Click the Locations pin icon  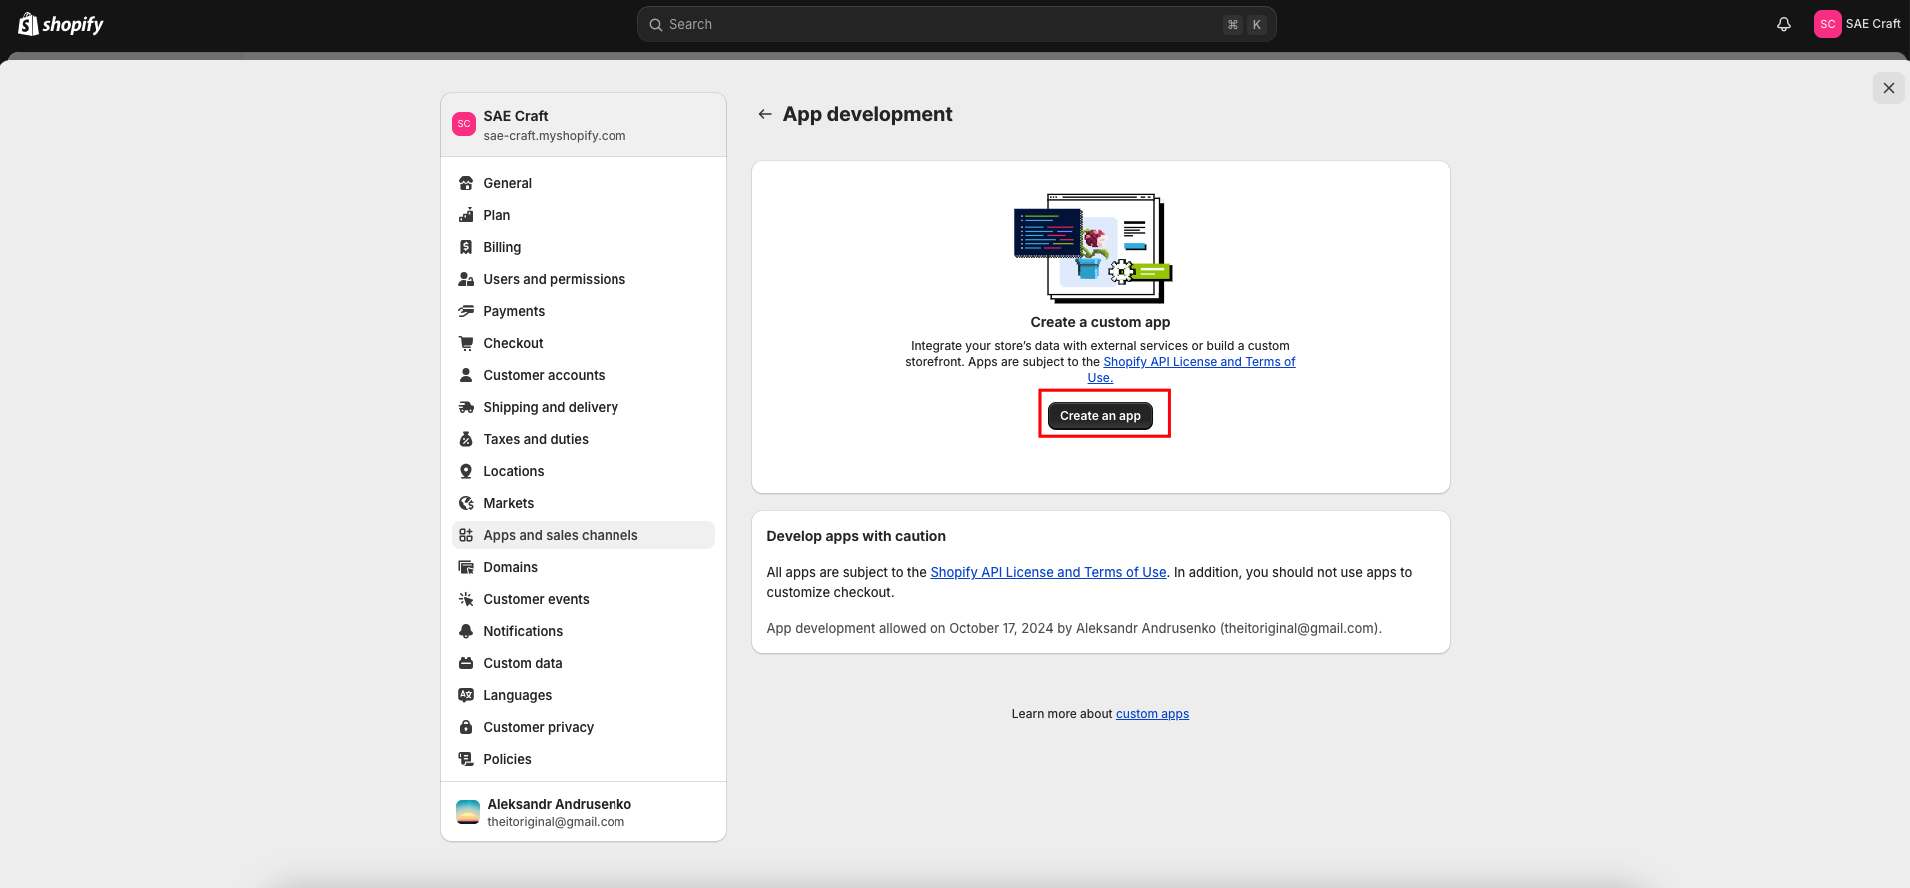[x=466, y=471]
